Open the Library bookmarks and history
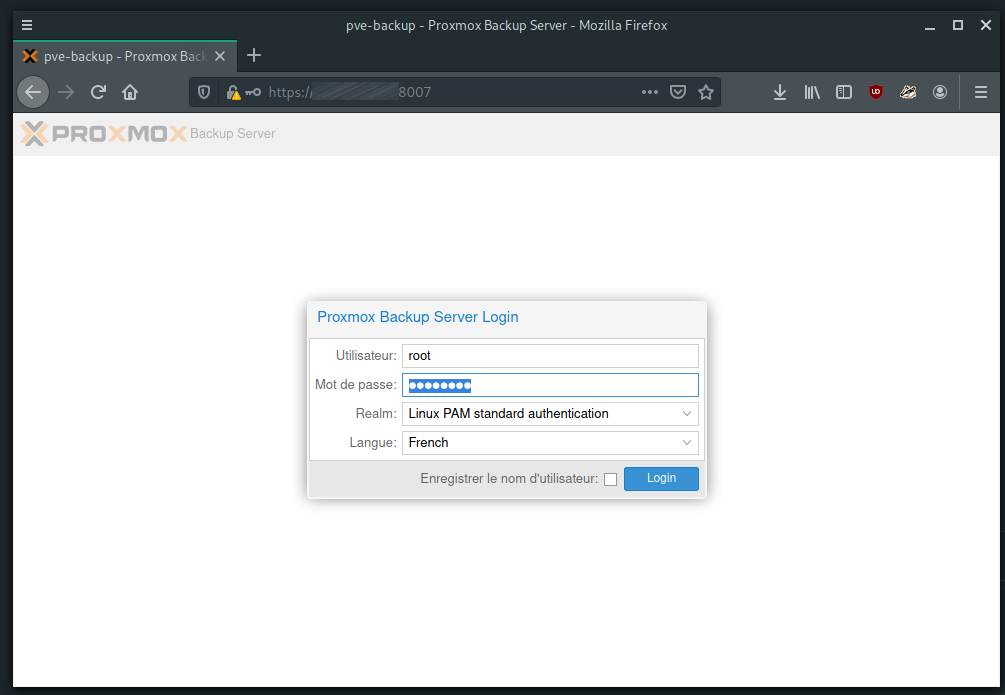 (812, 92)
